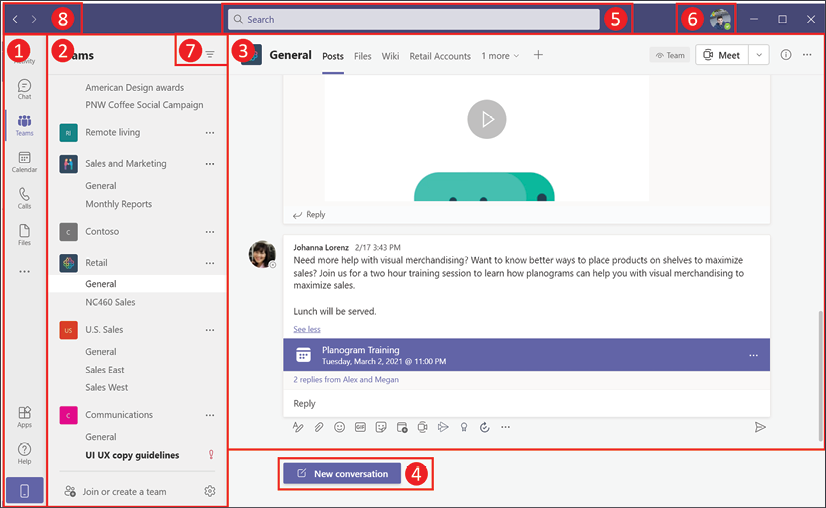826x508 pixels.
Task: Click Reply under the video post
Action: coord(309,214)
